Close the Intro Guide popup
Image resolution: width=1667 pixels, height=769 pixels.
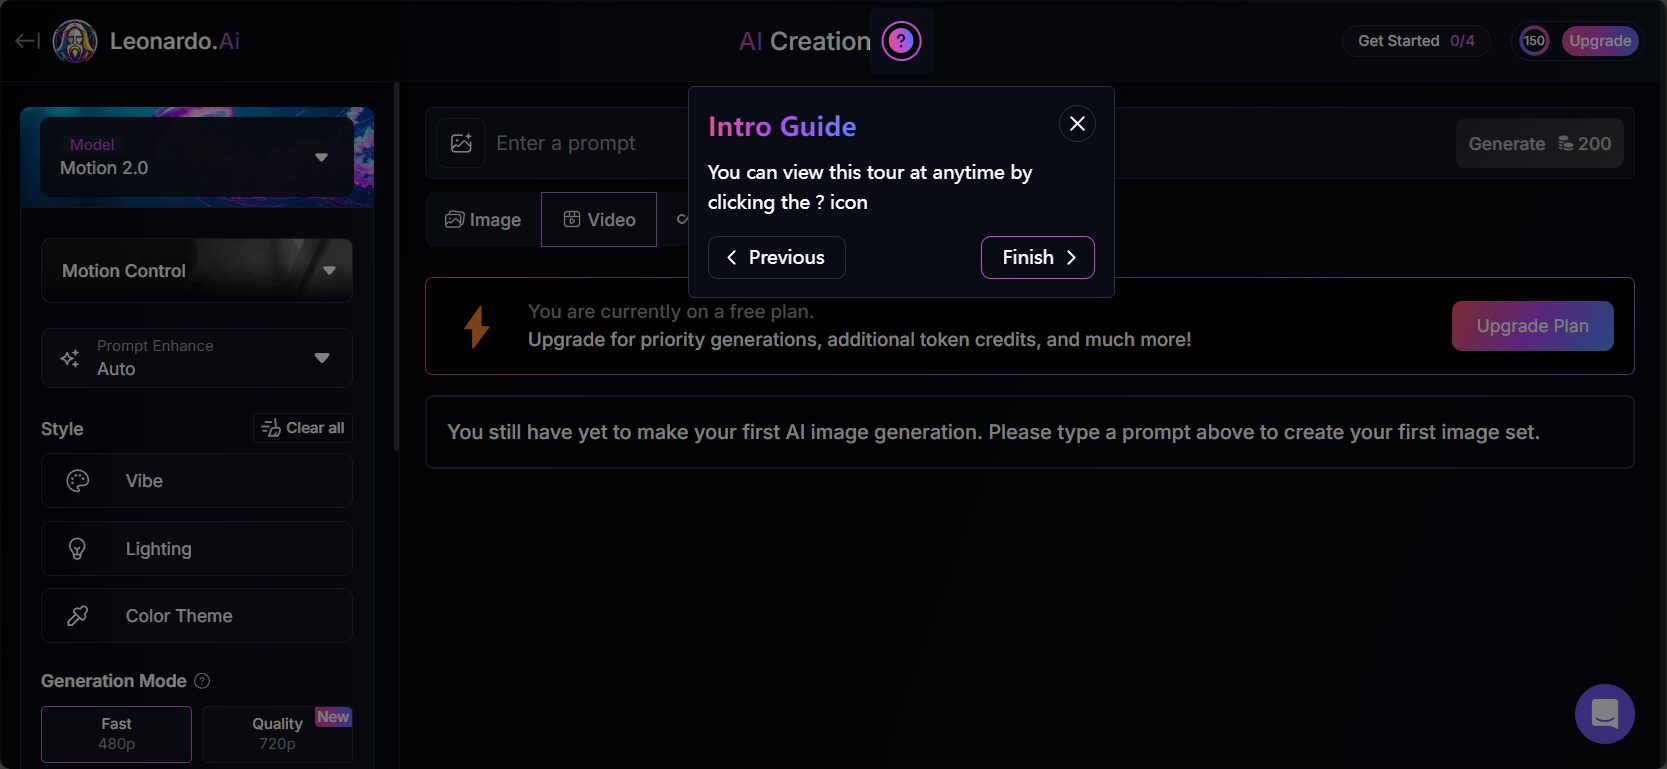click(x=1077, y=124)
